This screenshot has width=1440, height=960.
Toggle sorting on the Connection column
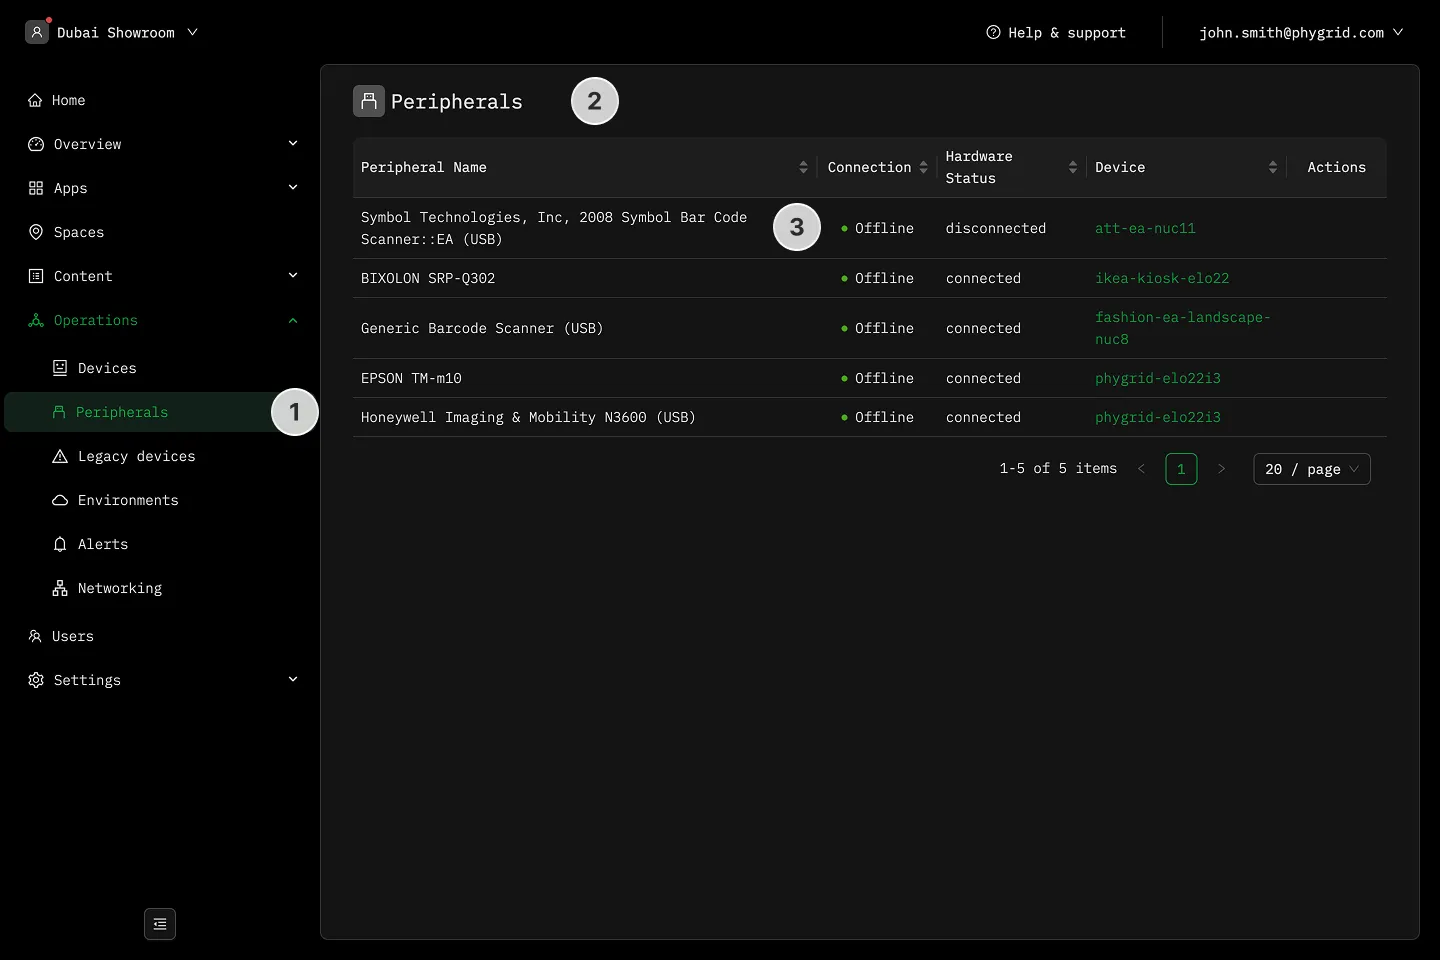[x=923, y=167]
